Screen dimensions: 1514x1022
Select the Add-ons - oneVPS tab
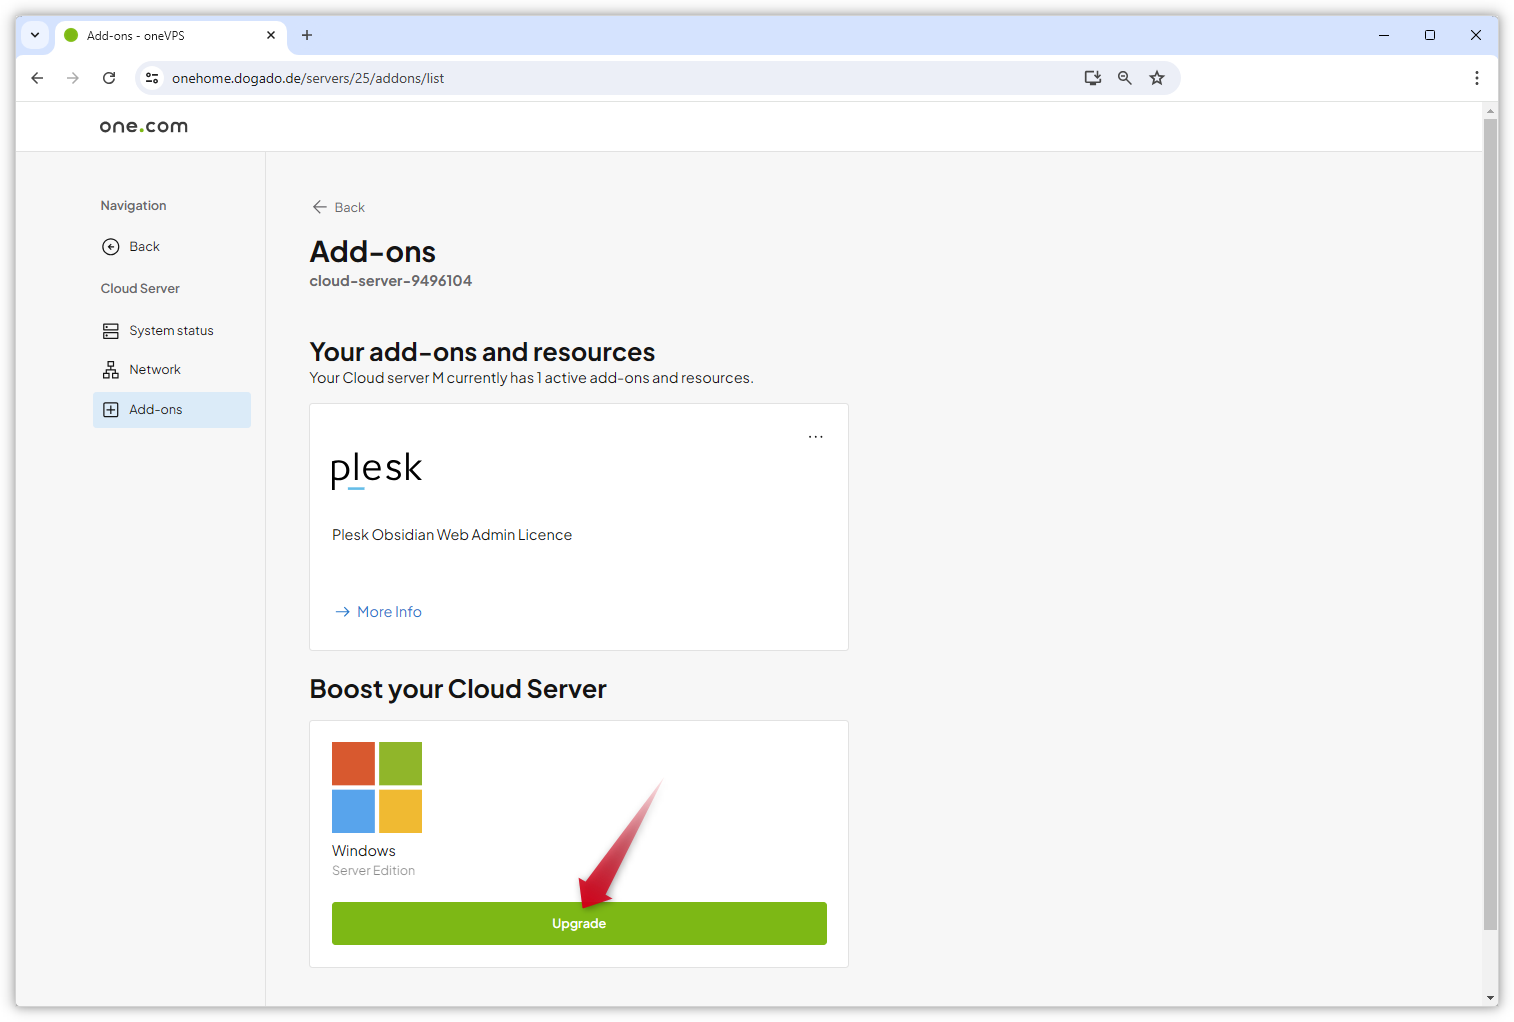[160, 35]
